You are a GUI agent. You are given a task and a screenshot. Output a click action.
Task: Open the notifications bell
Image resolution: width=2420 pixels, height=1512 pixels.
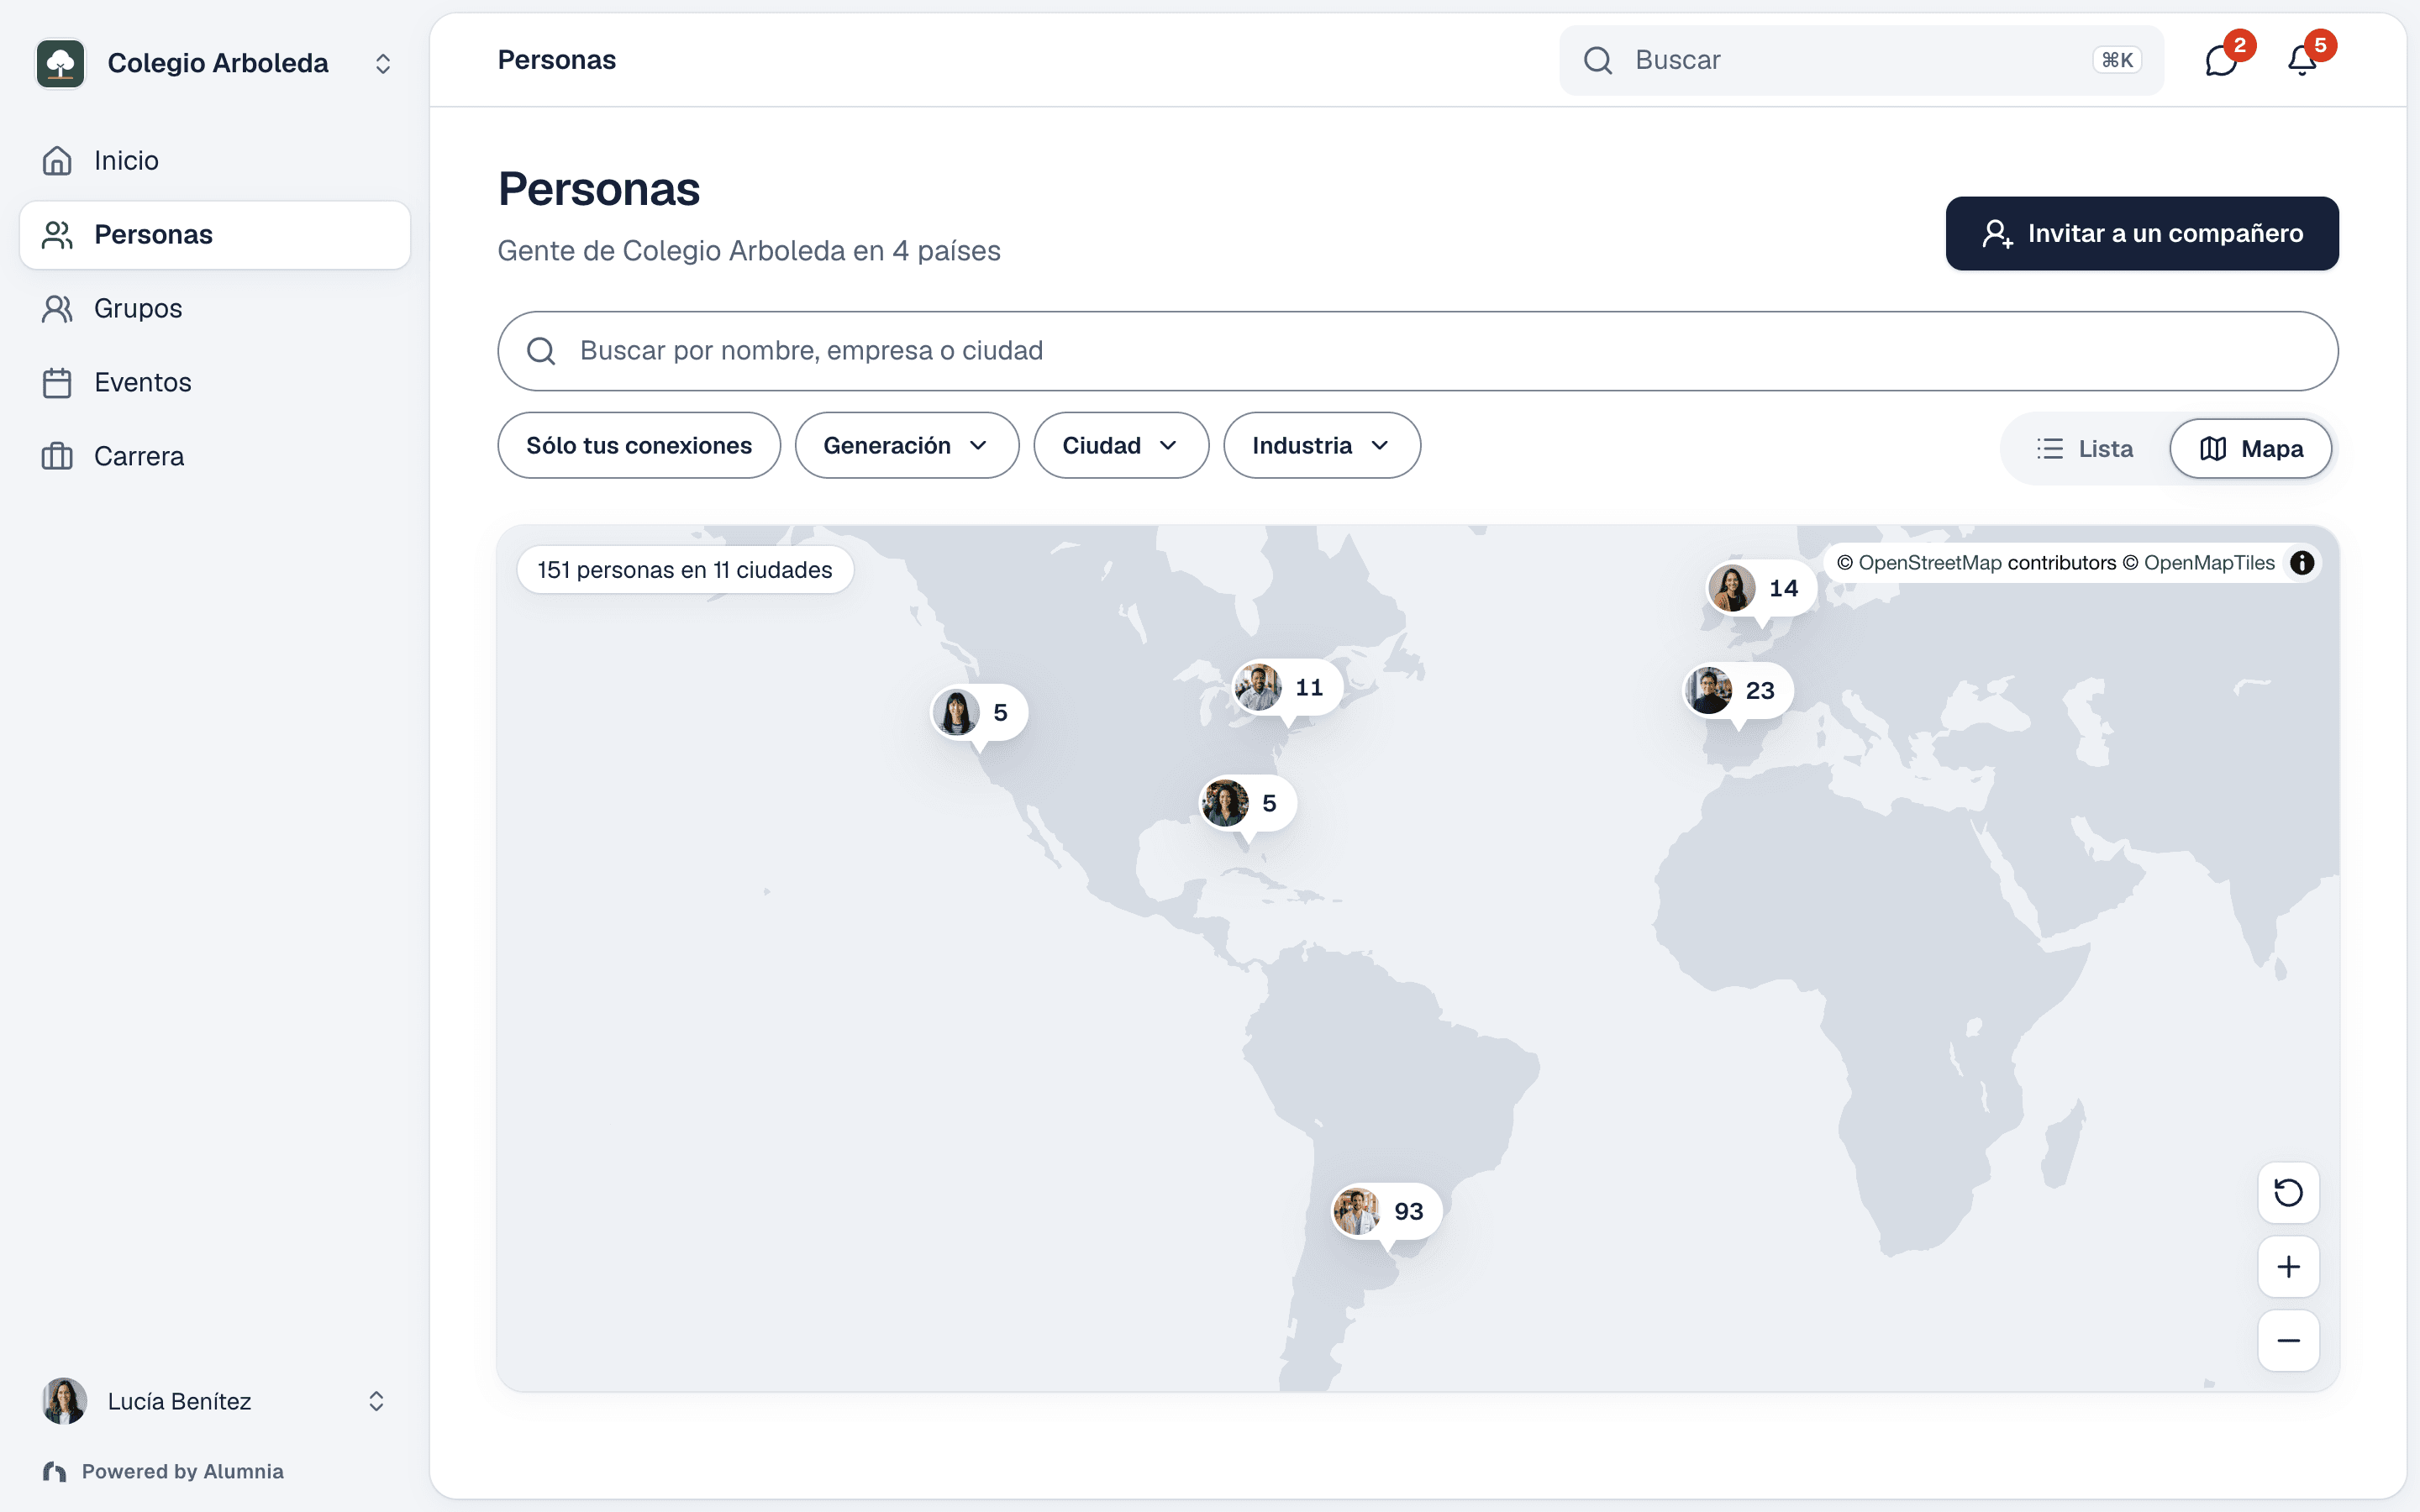[2302, 61]
